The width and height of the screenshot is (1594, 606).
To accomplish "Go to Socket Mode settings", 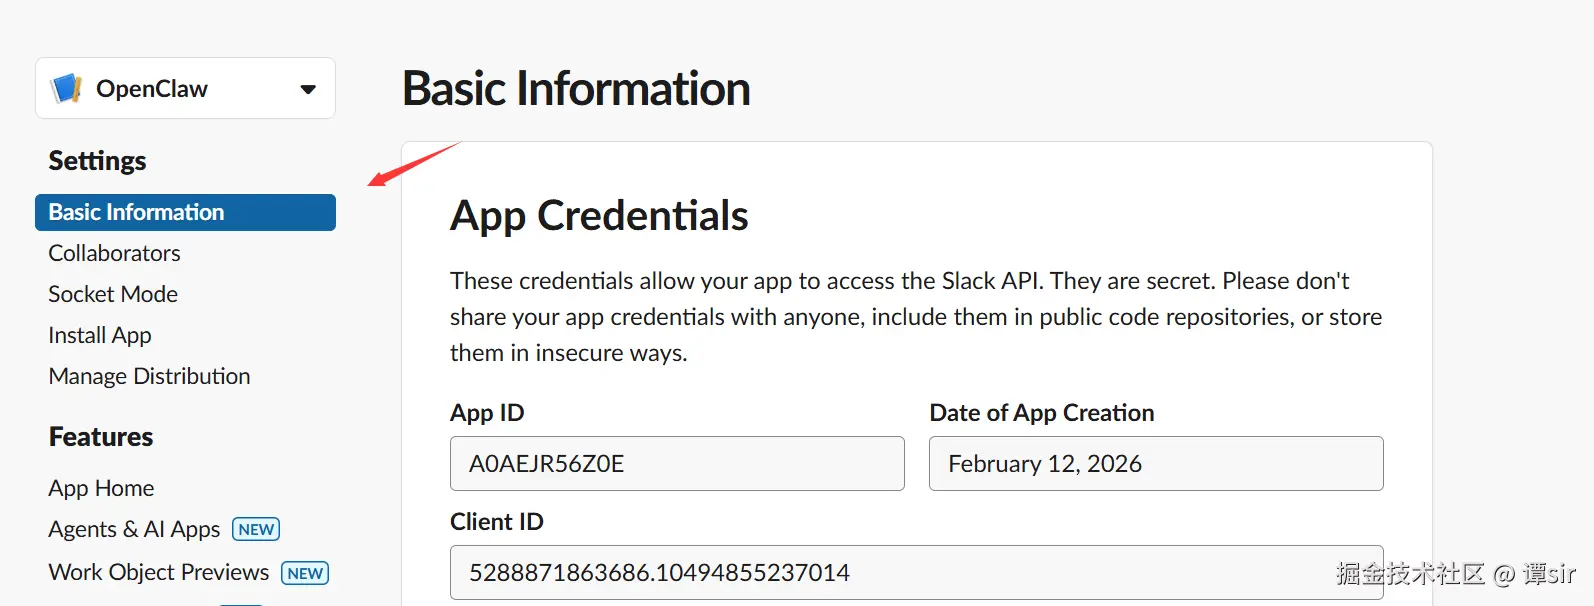I will (113, 294).
